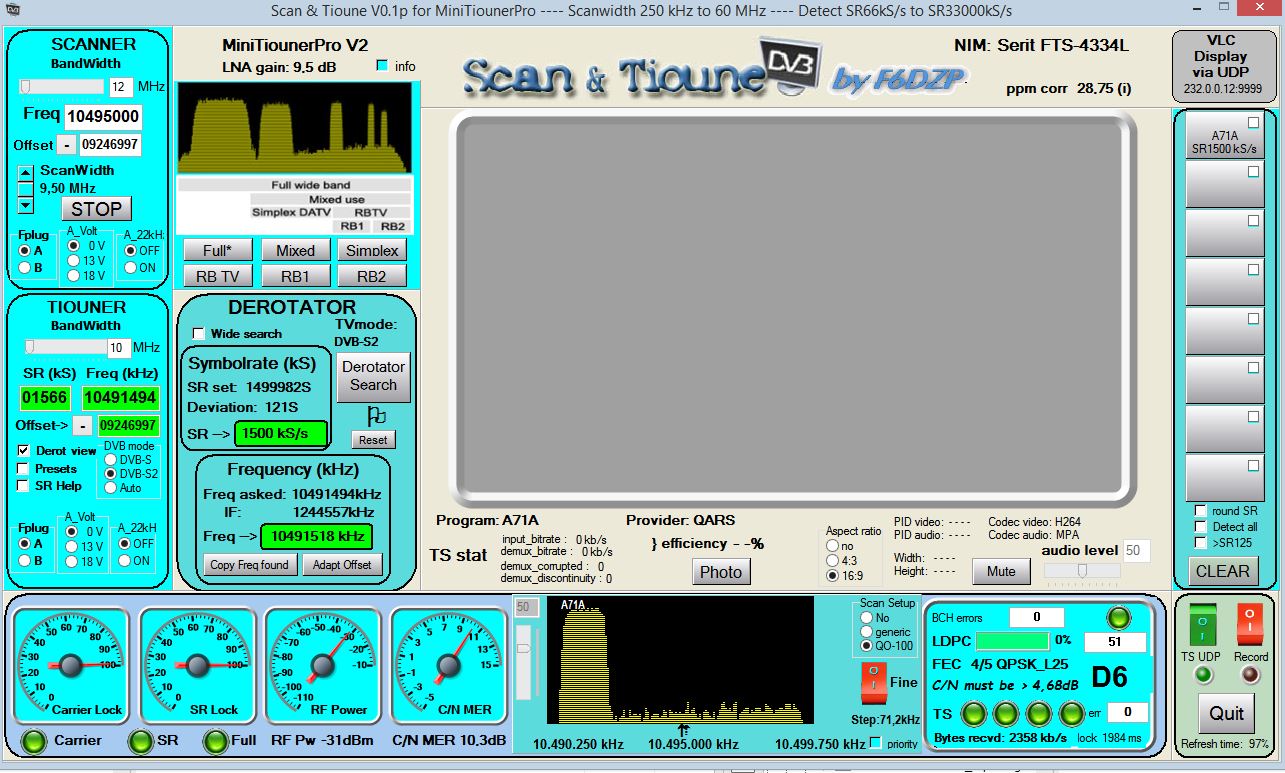Viewport: 1285px width, 773px height.
Task: Stop the scanner with the STOP button
Action: tap(96, 209)
